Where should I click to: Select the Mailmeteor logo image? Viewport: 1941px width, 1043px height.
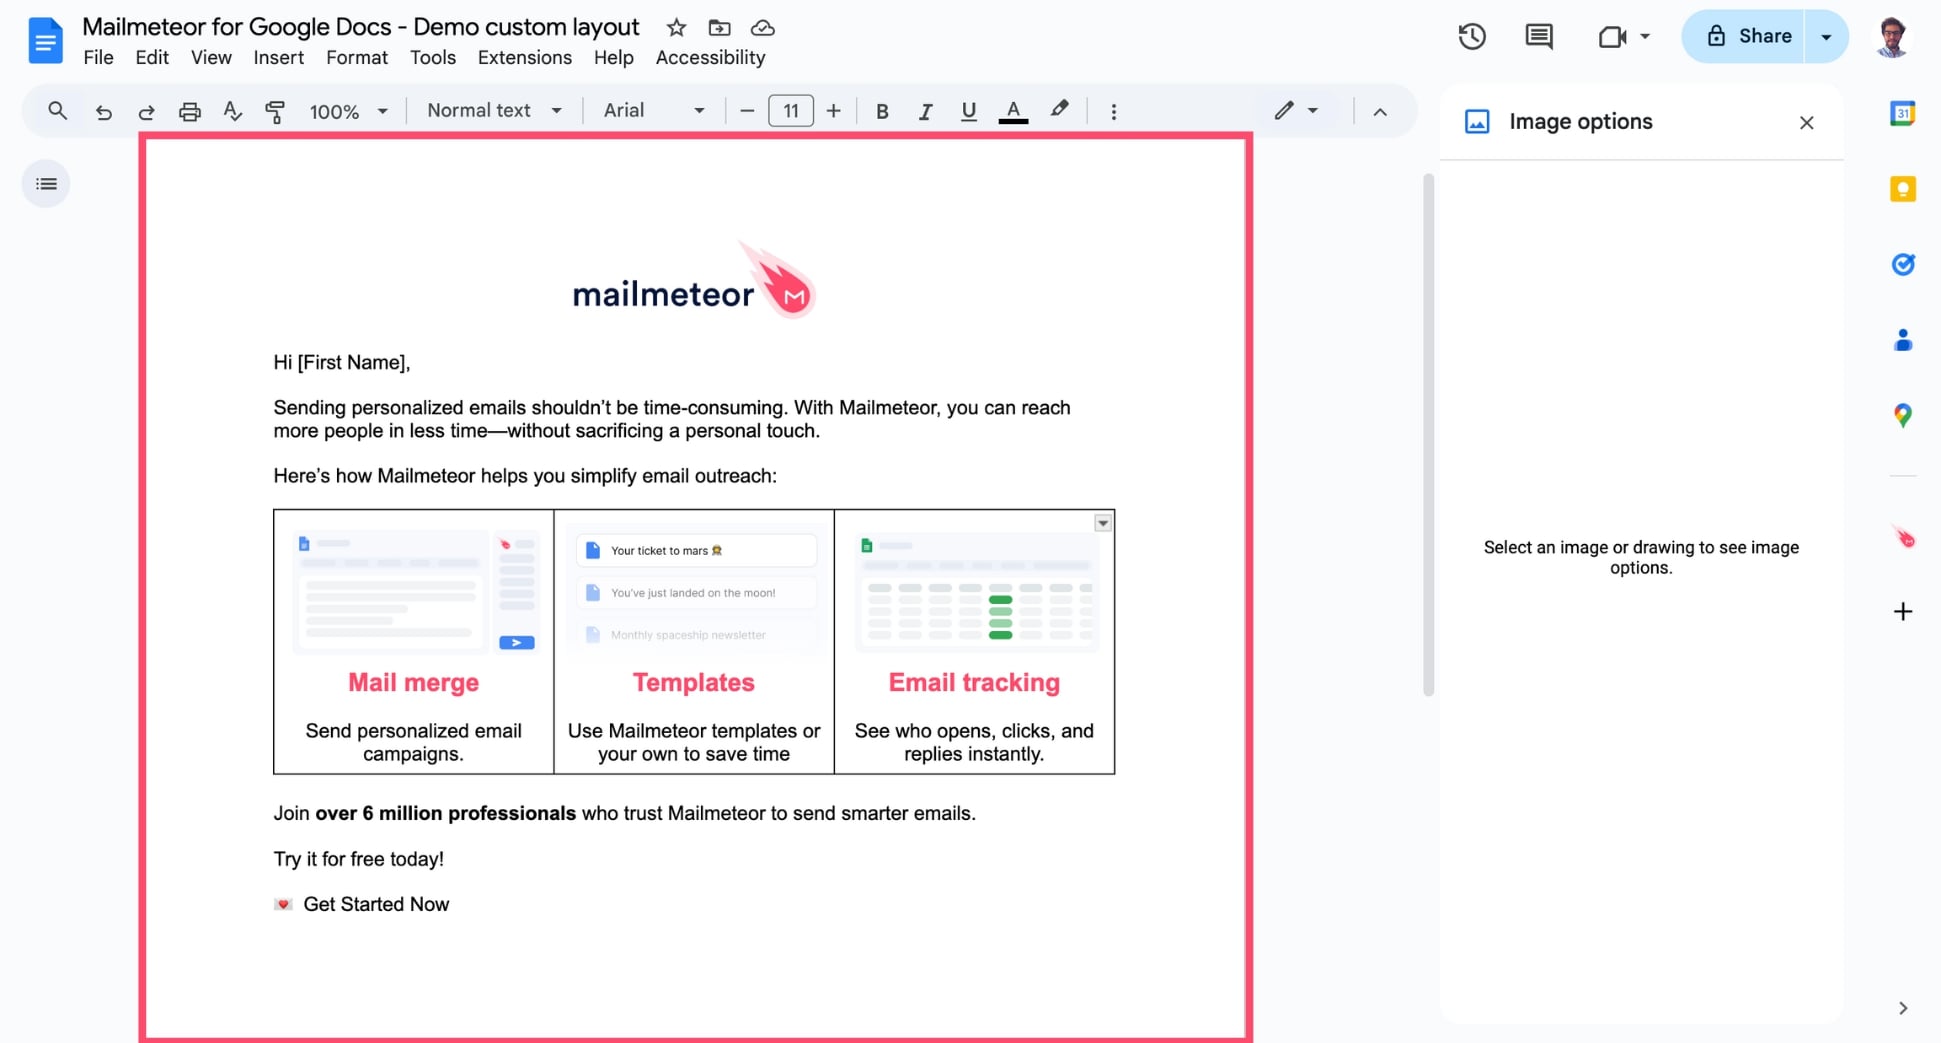click(694, 280)
